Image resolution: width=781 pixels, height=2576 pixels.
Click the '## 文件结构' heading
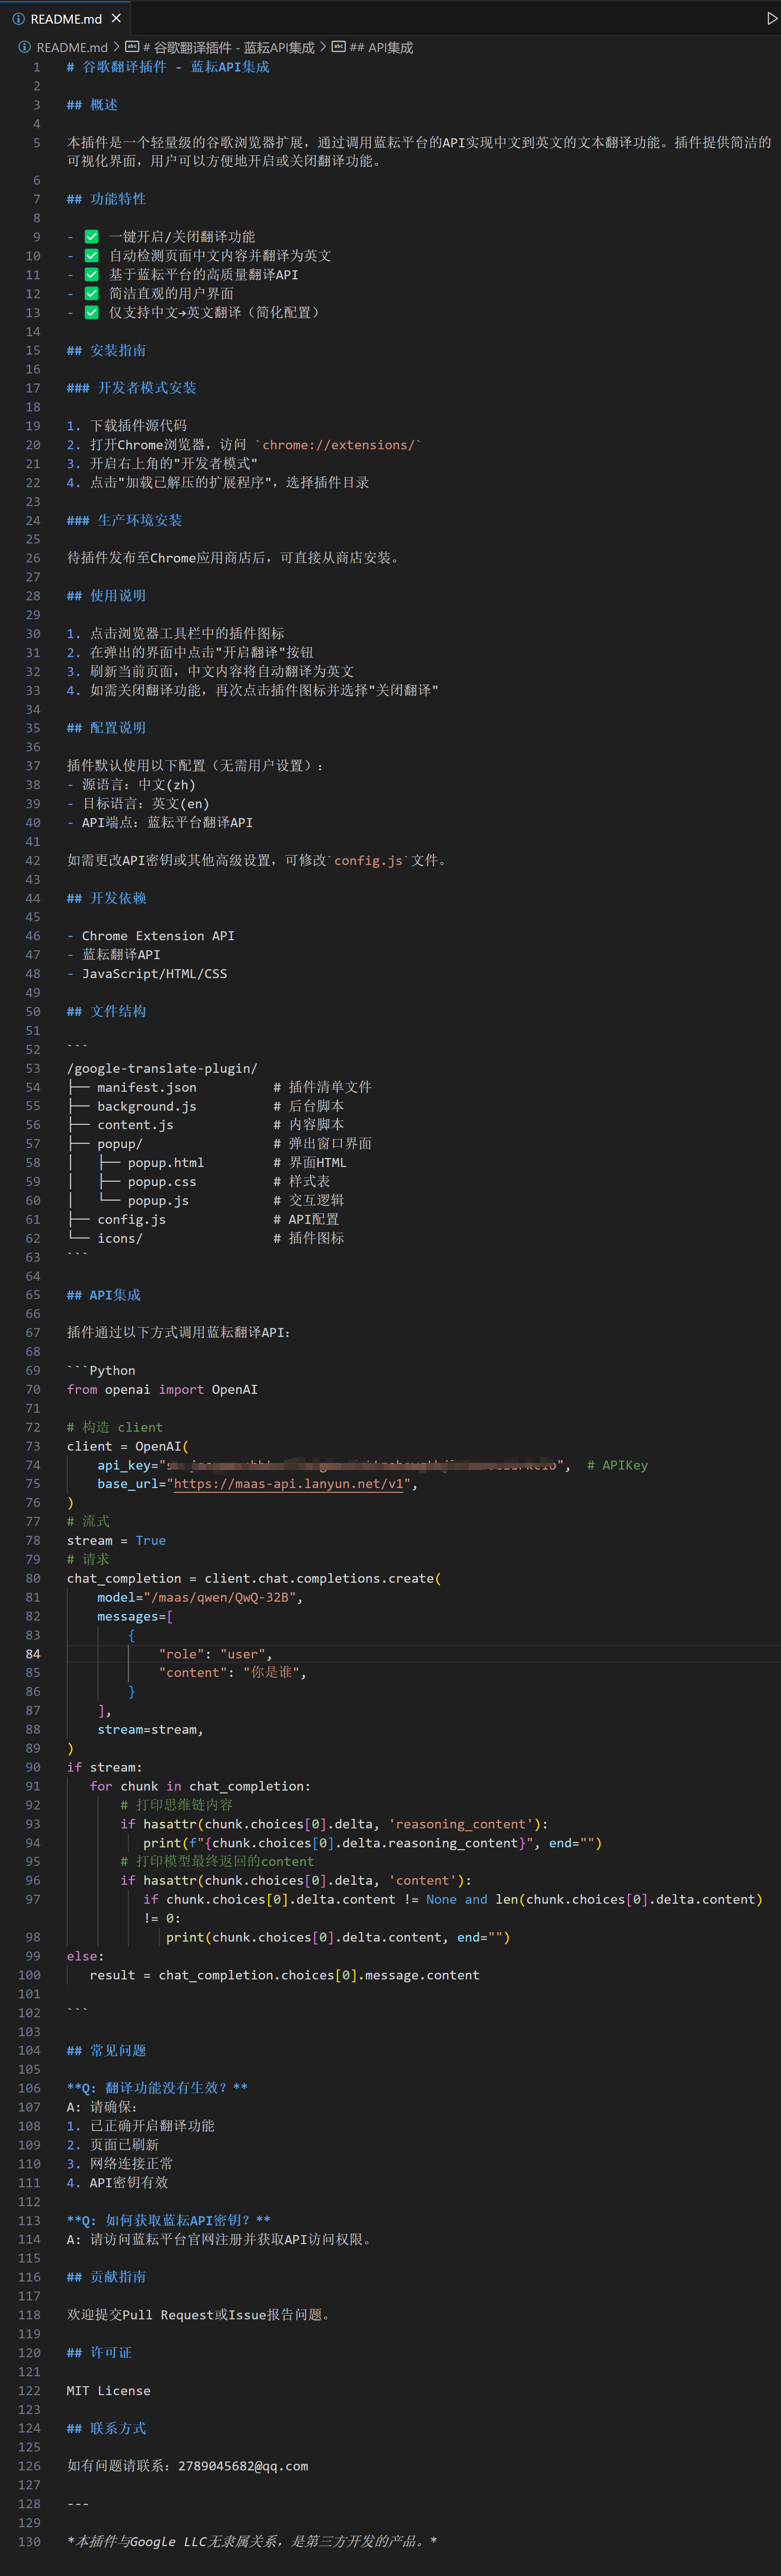click(106, 1011)
